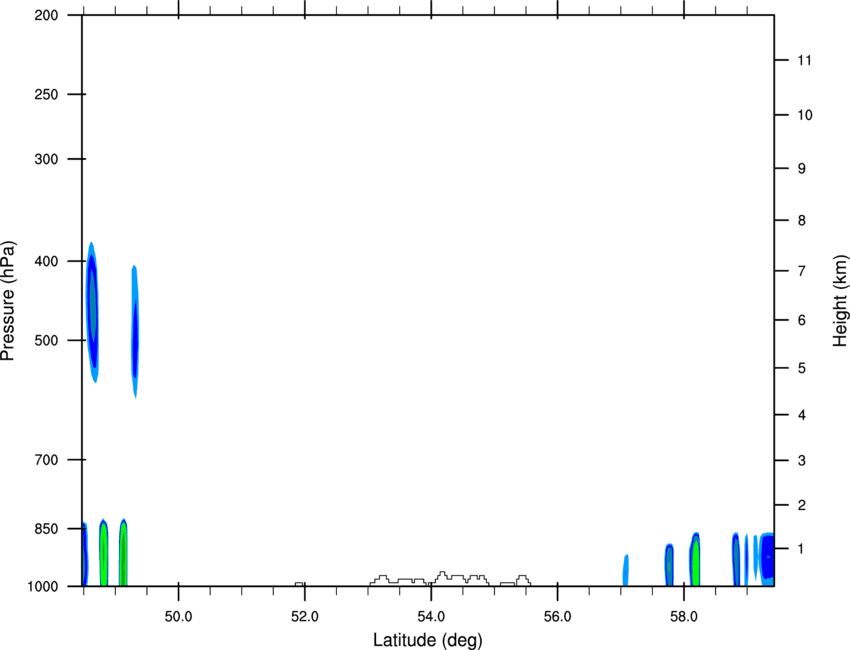Click the 10 km height label
Screen dimensions: 850x650
click(804, 115)
